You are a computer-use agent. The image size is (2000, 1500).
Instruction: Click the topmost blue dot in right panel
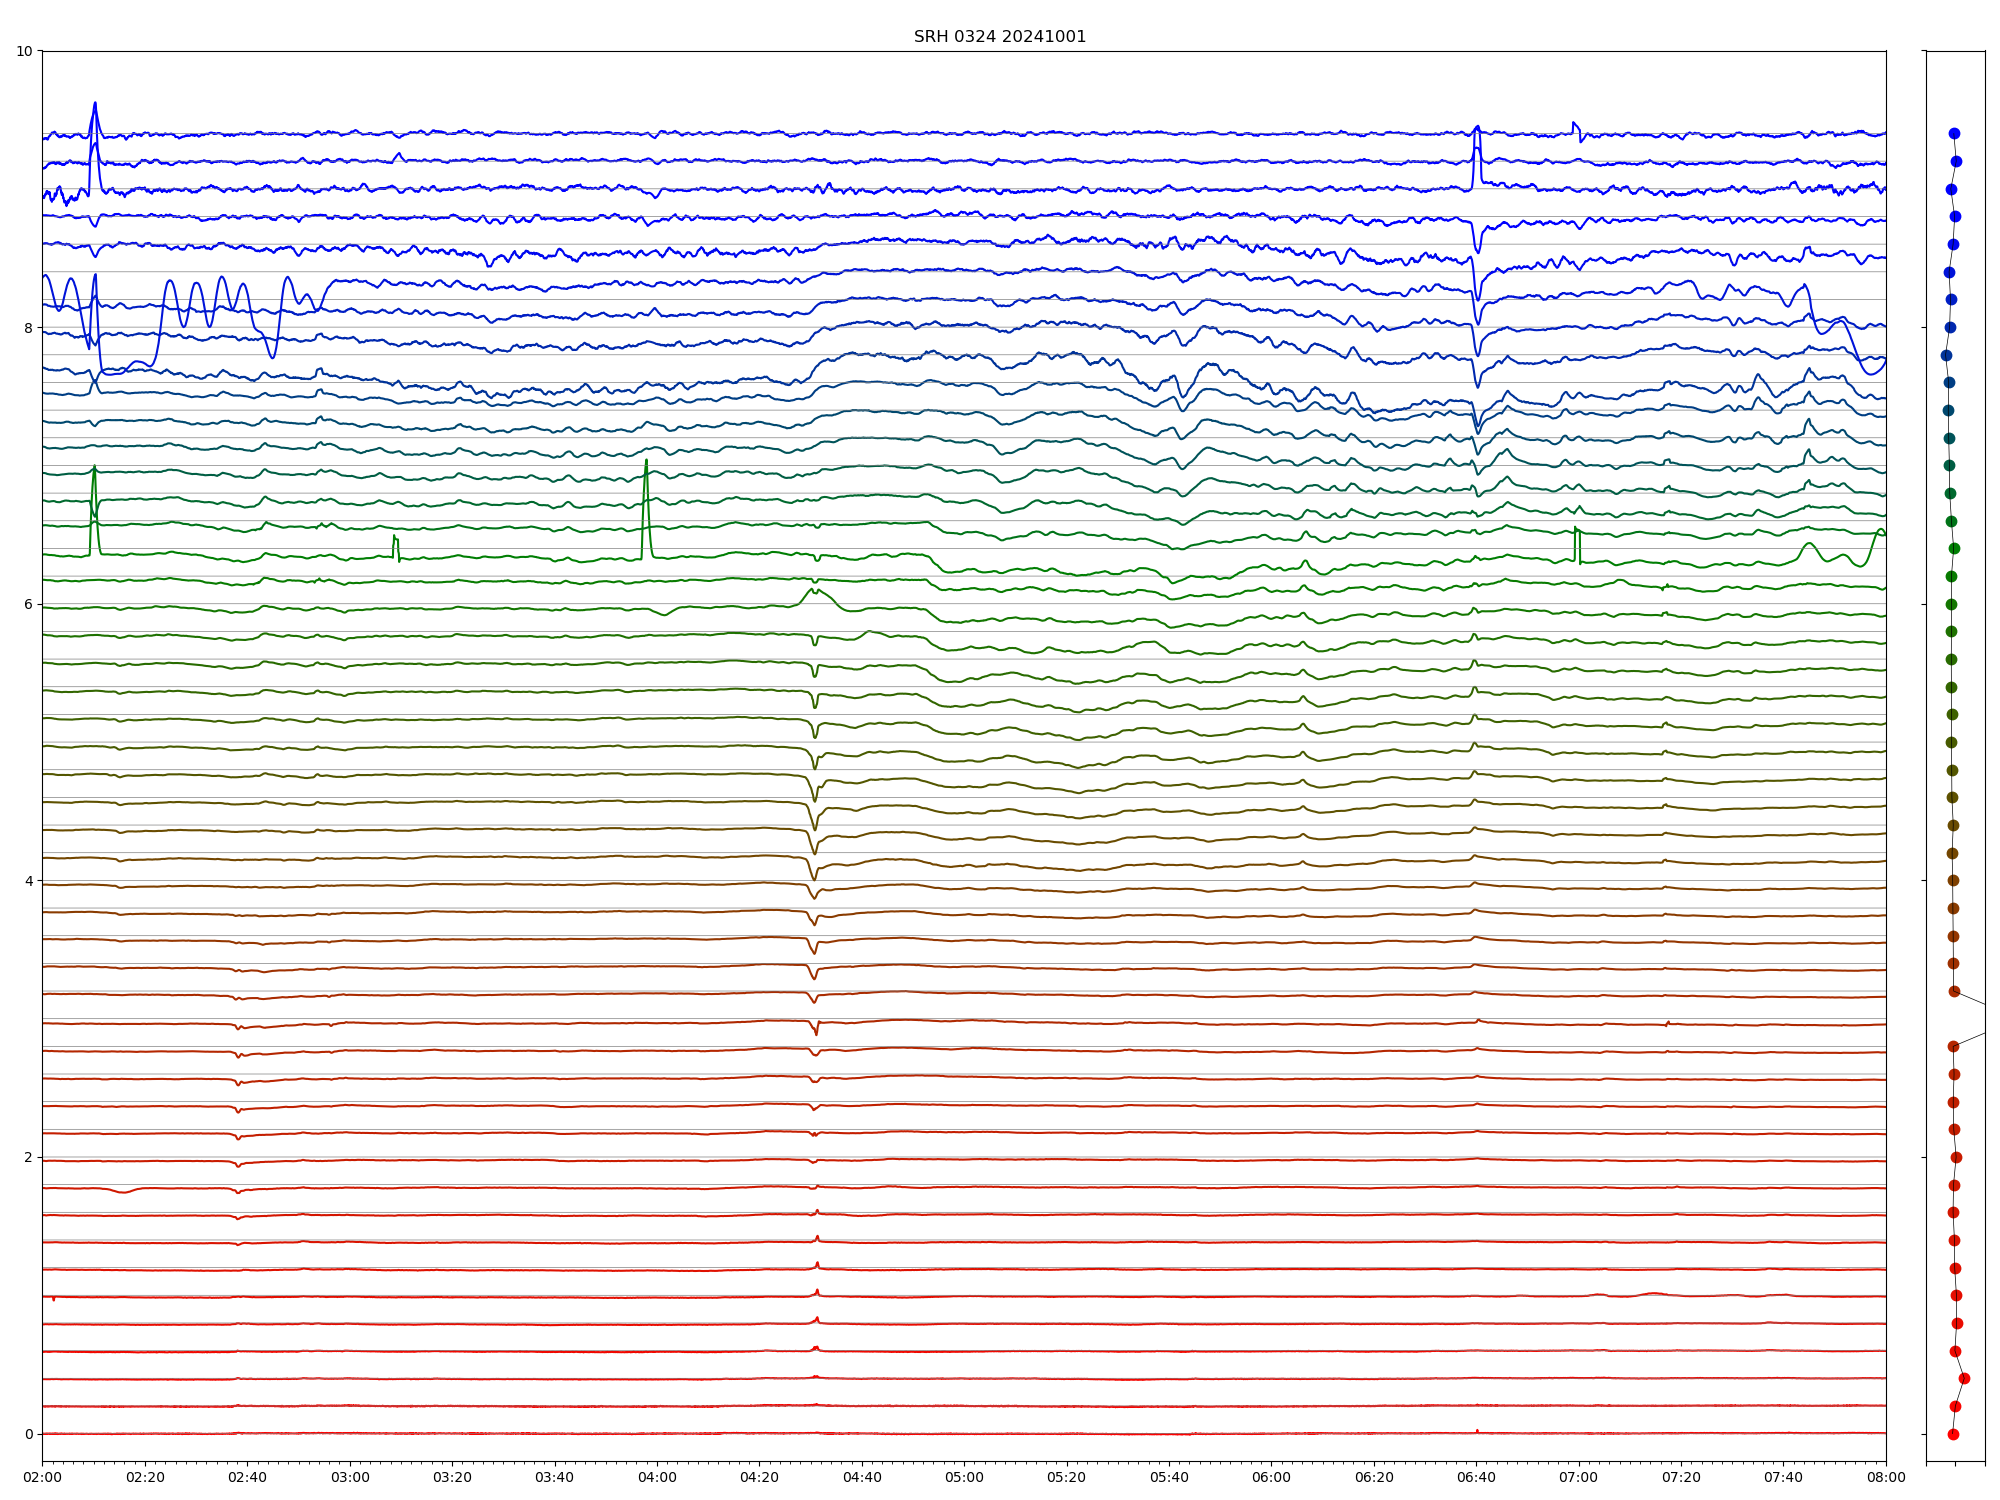(x=1954, y=133)
